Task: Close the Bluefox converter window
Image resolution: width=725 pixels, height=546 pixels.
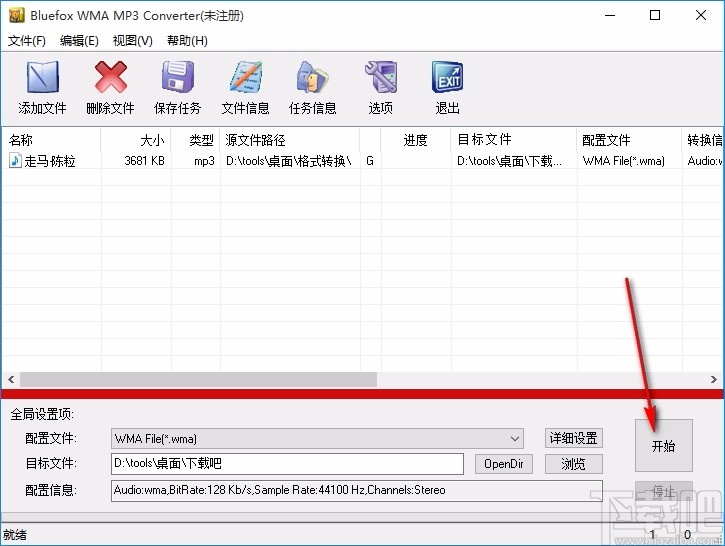Action: 700,15
